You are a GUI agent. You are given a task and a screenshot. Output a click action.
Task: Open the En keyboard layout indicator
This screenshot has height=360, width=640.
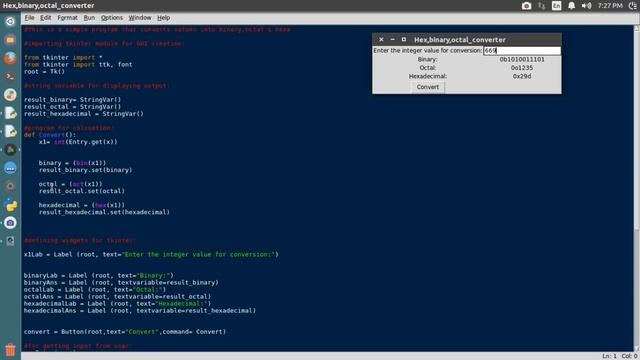point(556,6)
